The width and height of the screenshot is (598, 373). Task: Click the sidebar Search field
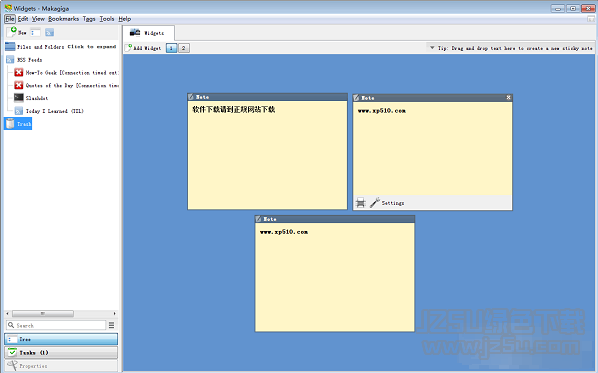point(56,325)
